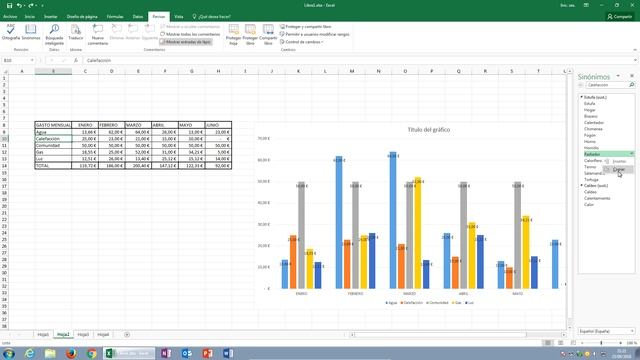Toggle Mostrar todos los comentarios

point(190,34)
